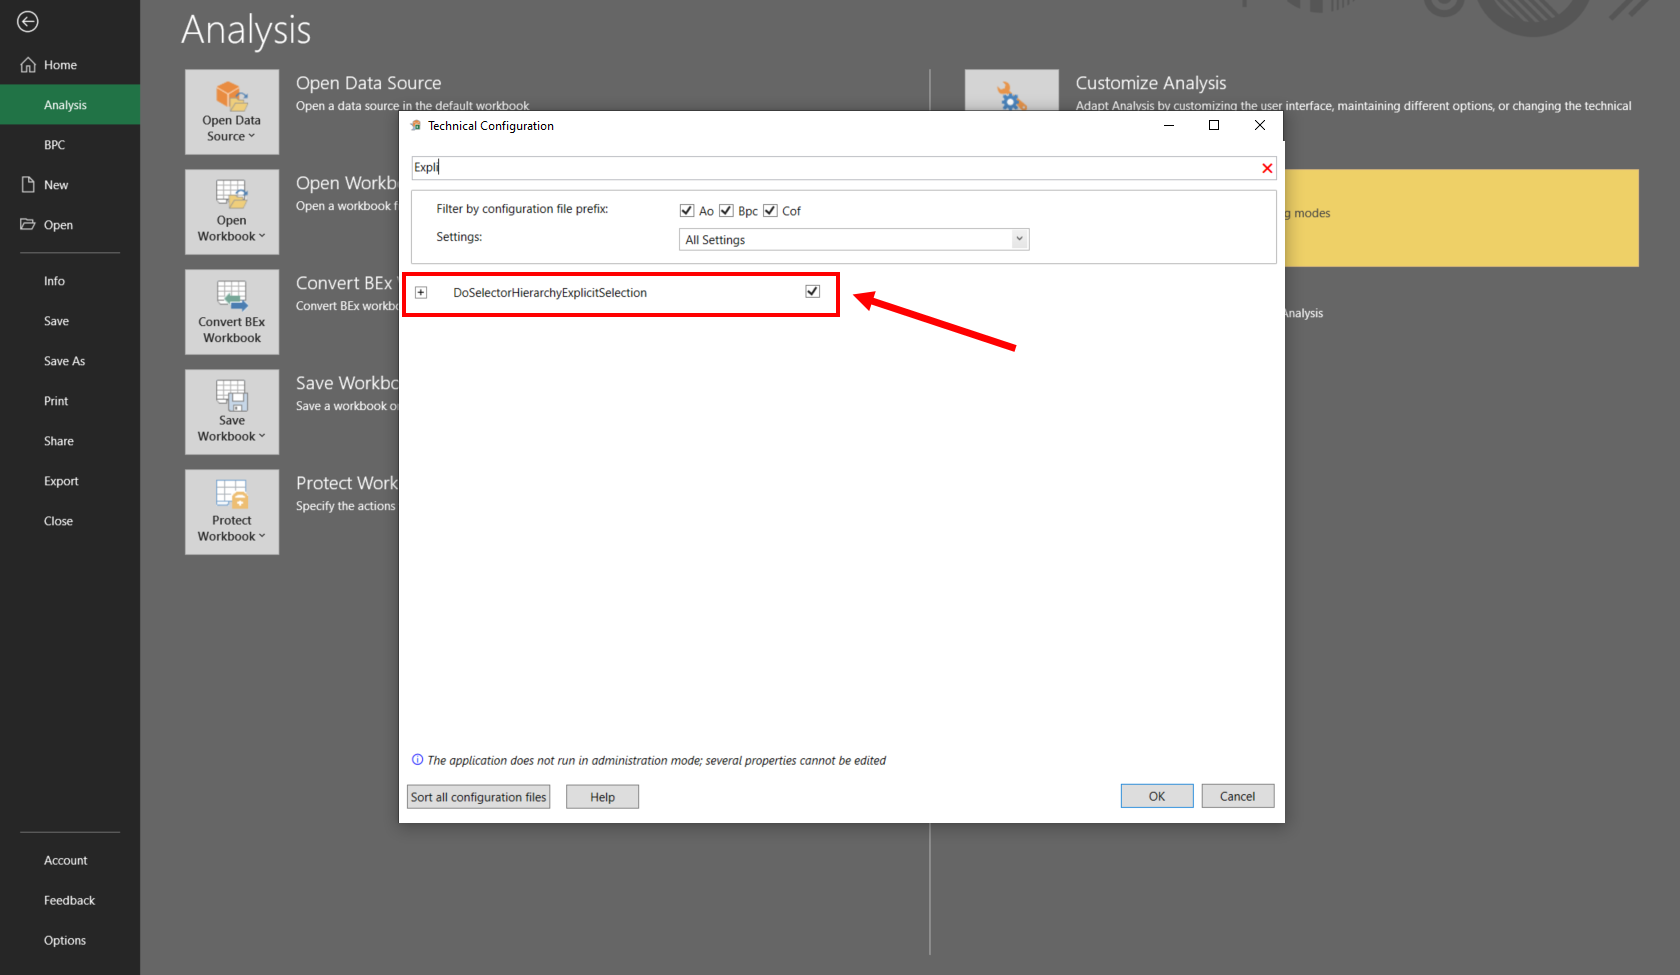
Task: Click the back arrow icon in the sidebar
Action: click(x=28, y=21)
